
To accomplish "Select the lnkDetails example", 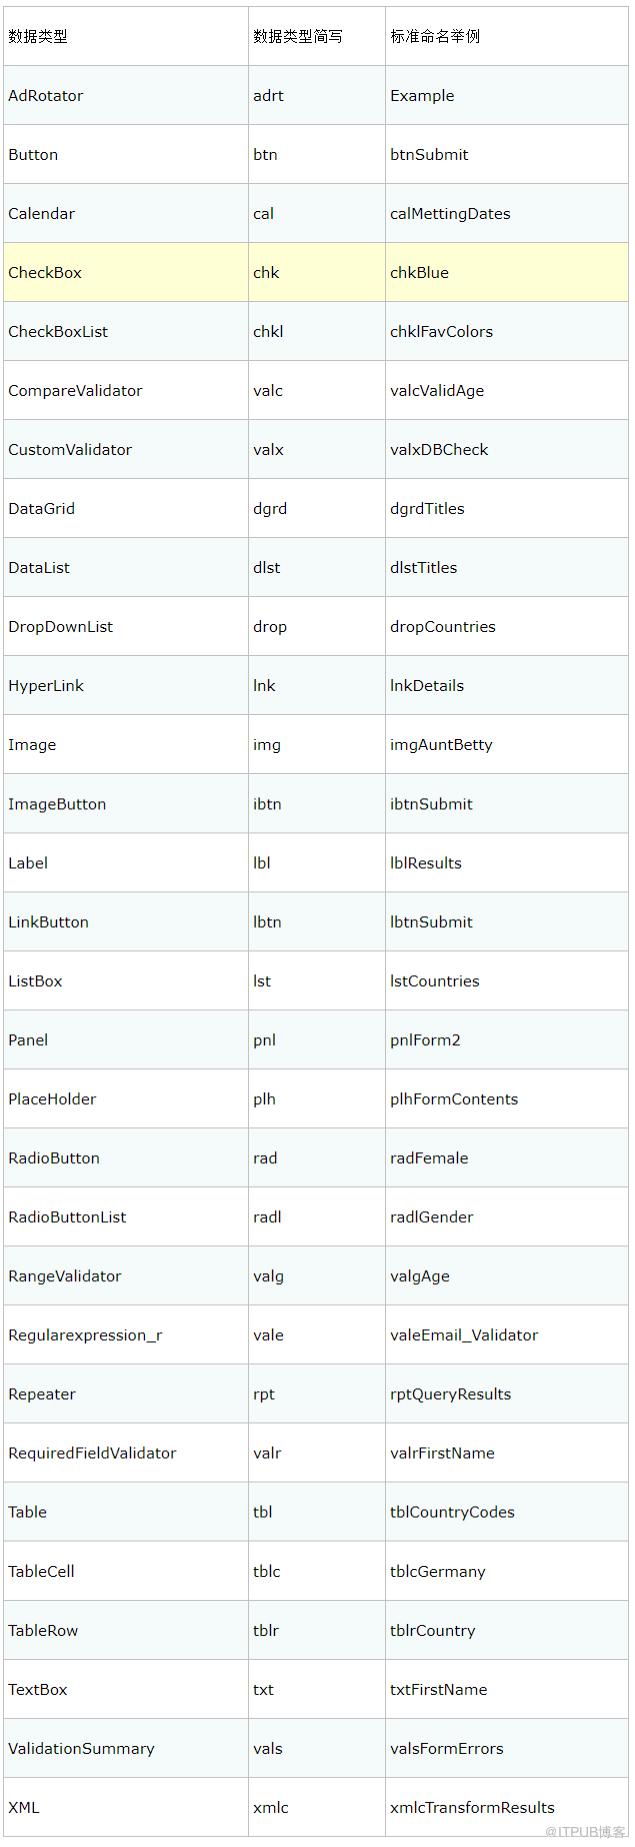I will (x=427, y=685).
